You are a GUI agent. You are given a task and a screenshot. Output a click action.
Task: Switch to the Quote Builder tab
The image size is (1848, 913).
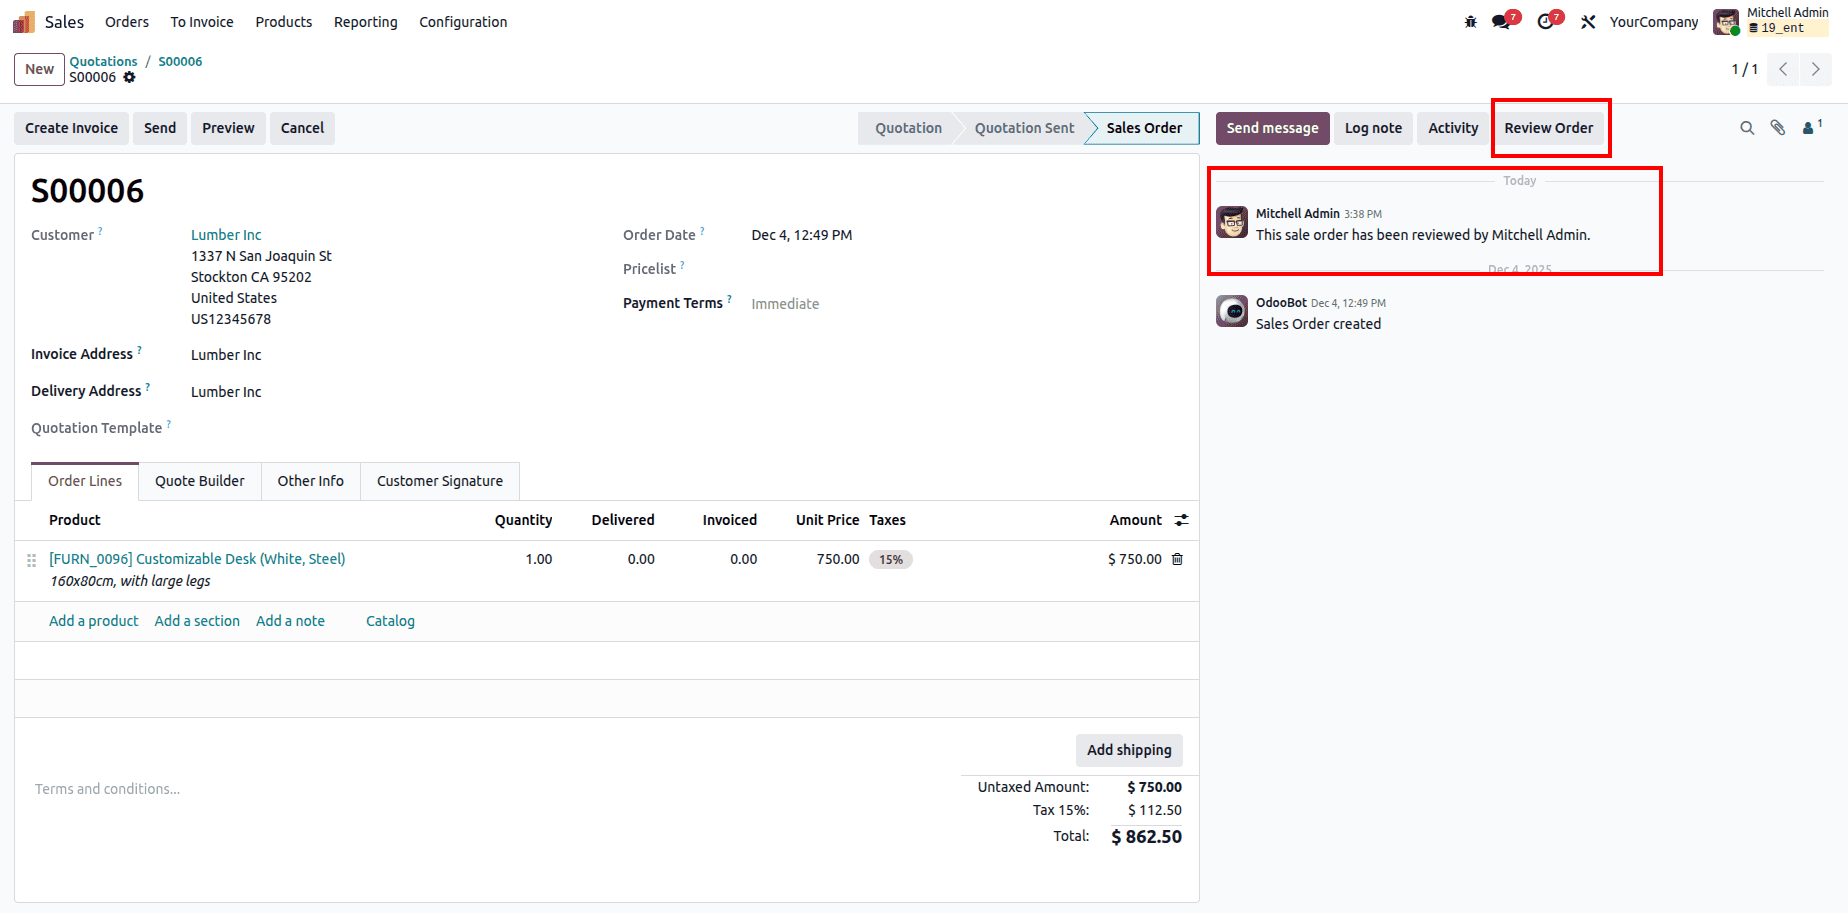pyautogui.click(x=199, y=481)
